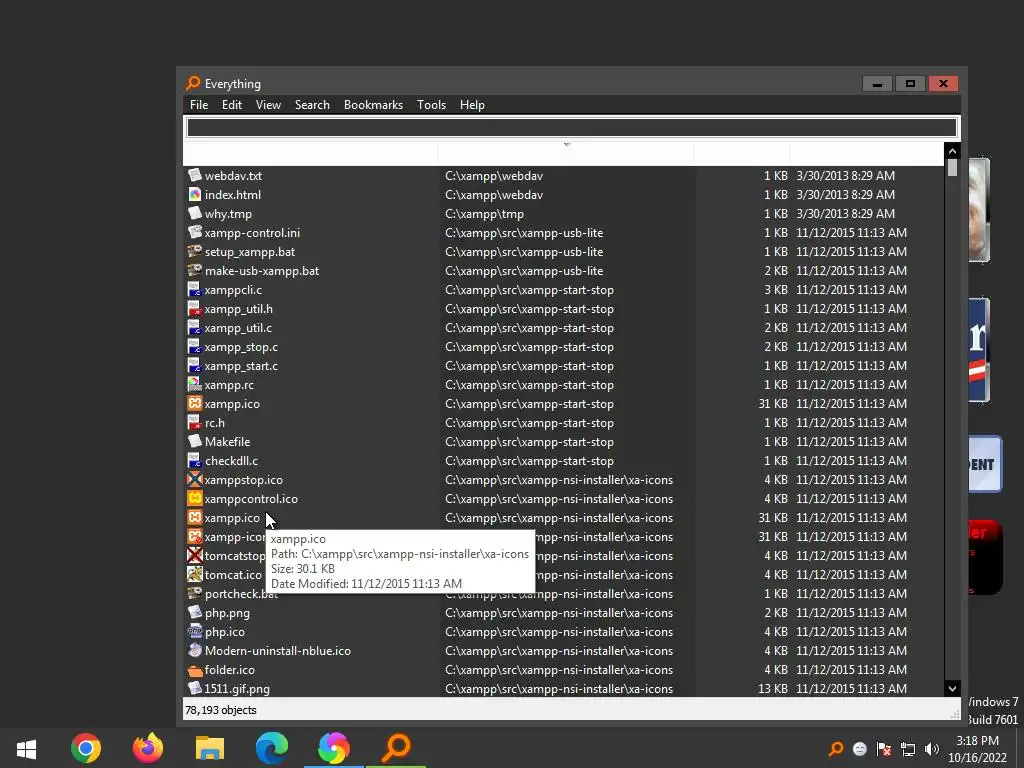1024x768 pixels.
Task: Select the Modern-uninstall-nblue.ico file icon
Action: [x=195, y=650]
